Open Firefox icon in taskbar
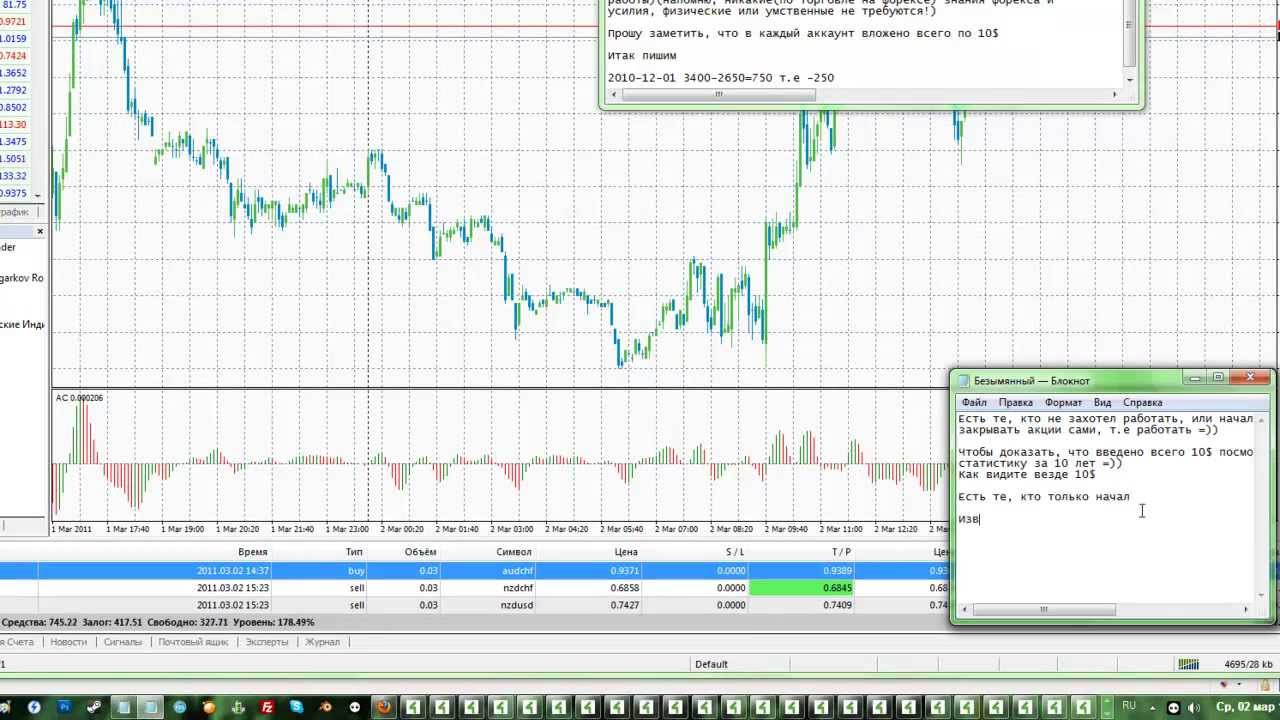This screenshot has height=720, width=1280. point(384,707)
